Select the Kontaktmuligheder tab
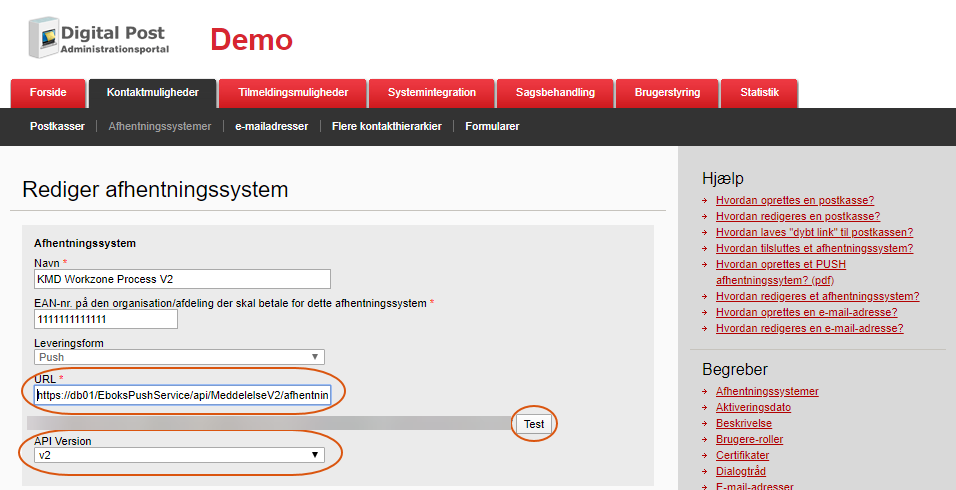This screenshot has height=490, width=956. [152, 93]
